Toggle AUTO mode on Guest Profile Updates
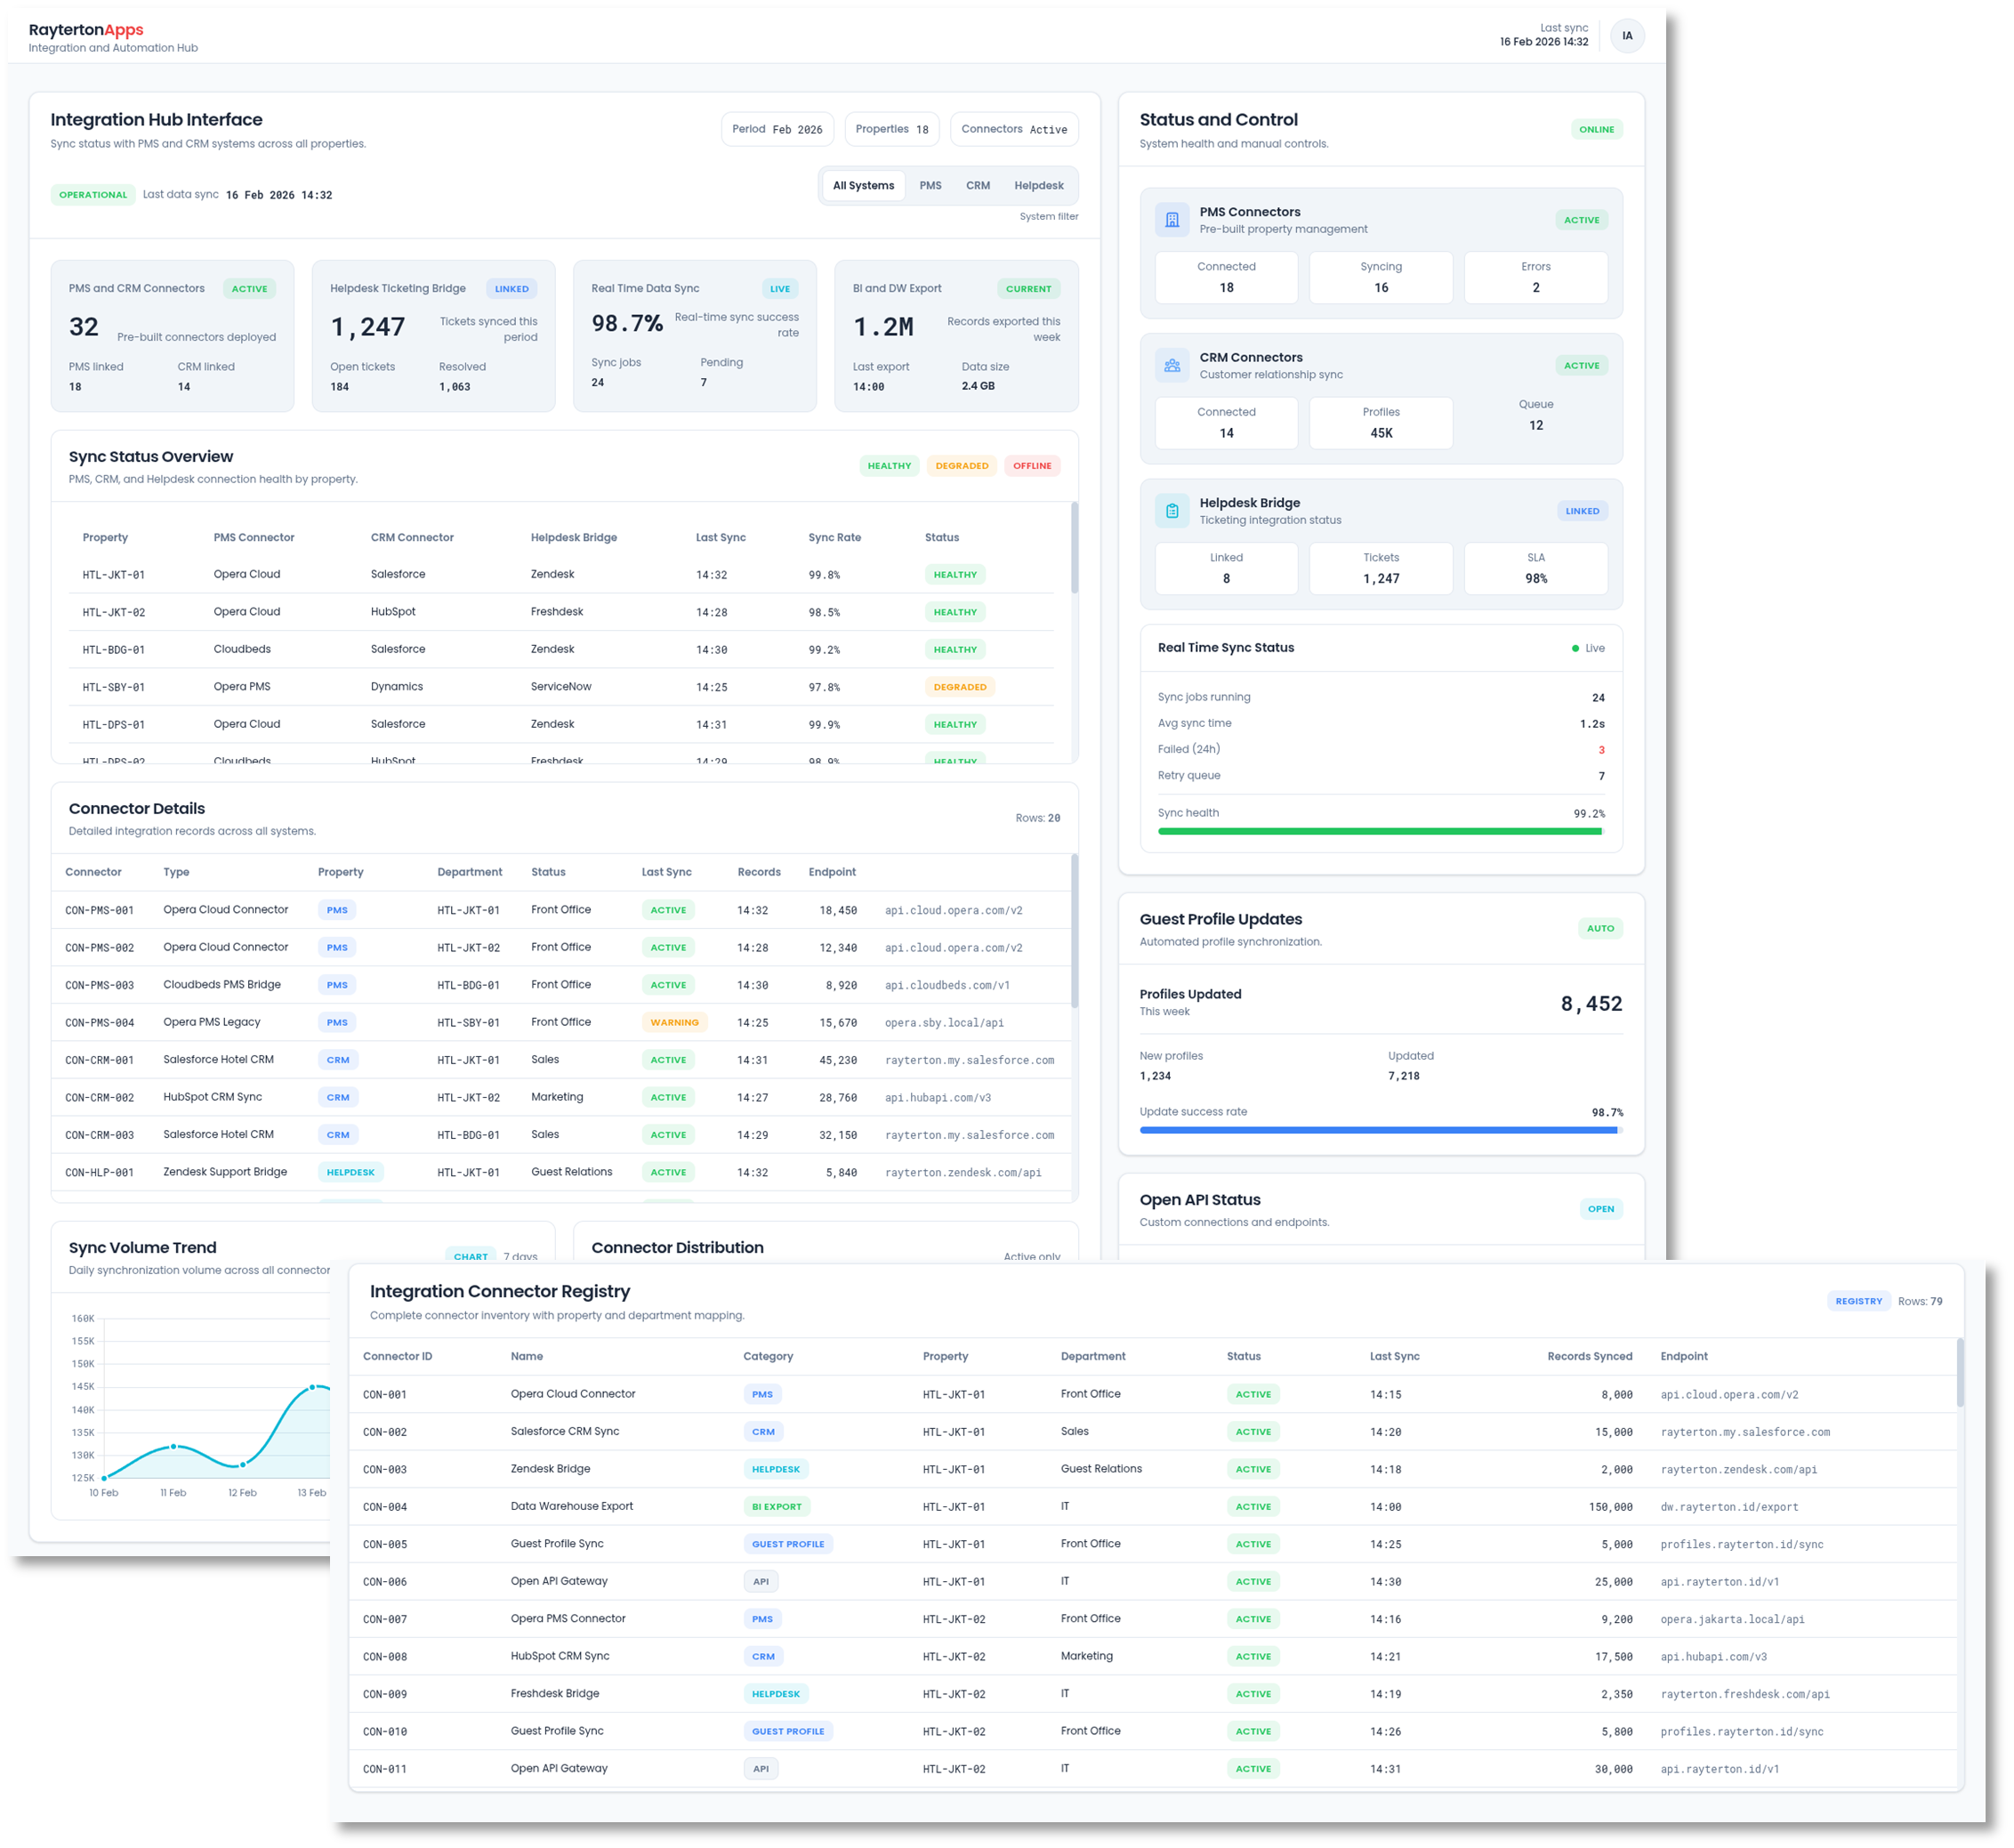The width and height of the screenshot is (2014, 1848). 1601,928
